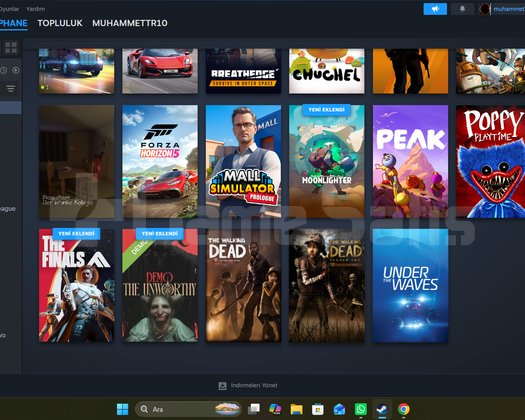Open the profile avatar menu

tap(484, 9)
